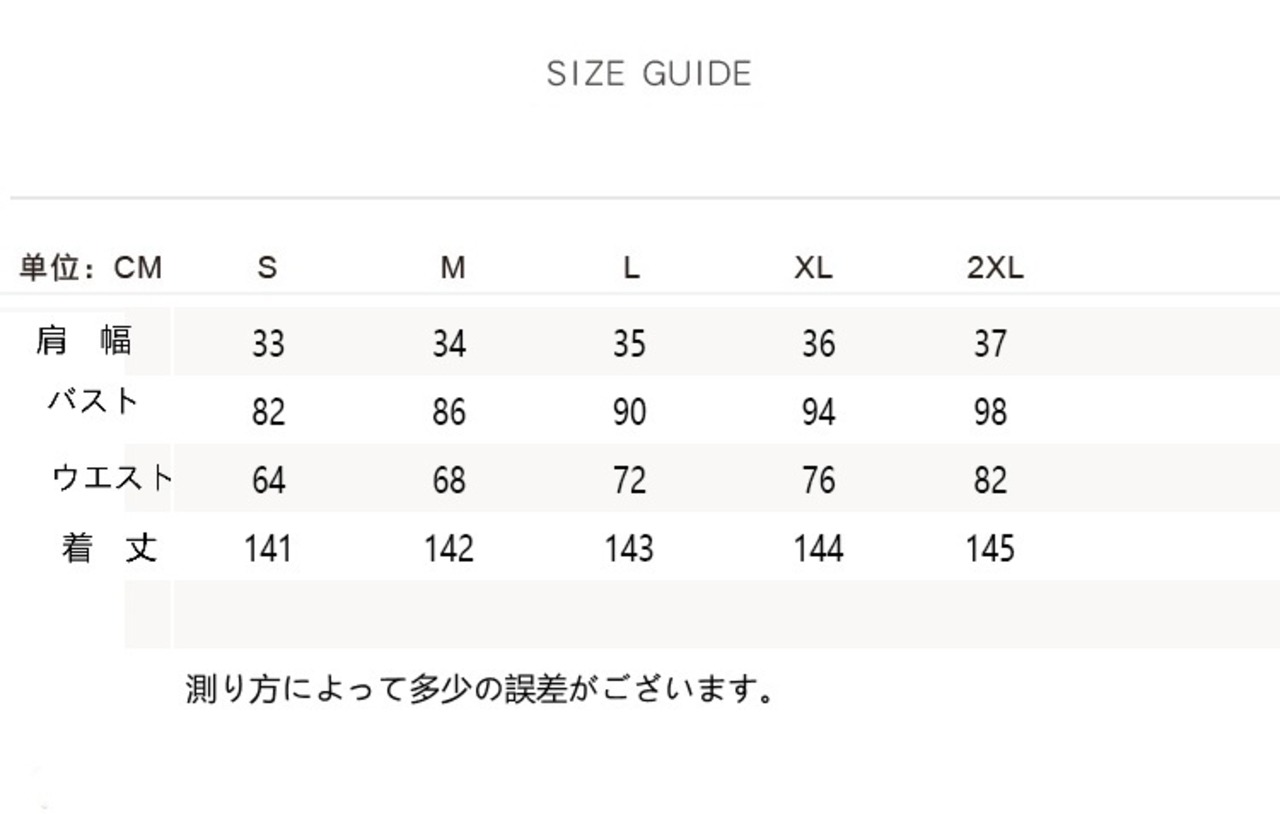Viewport: 1280px width, 814px height.
Task: Select the L size column header
Action: [630, 268]
